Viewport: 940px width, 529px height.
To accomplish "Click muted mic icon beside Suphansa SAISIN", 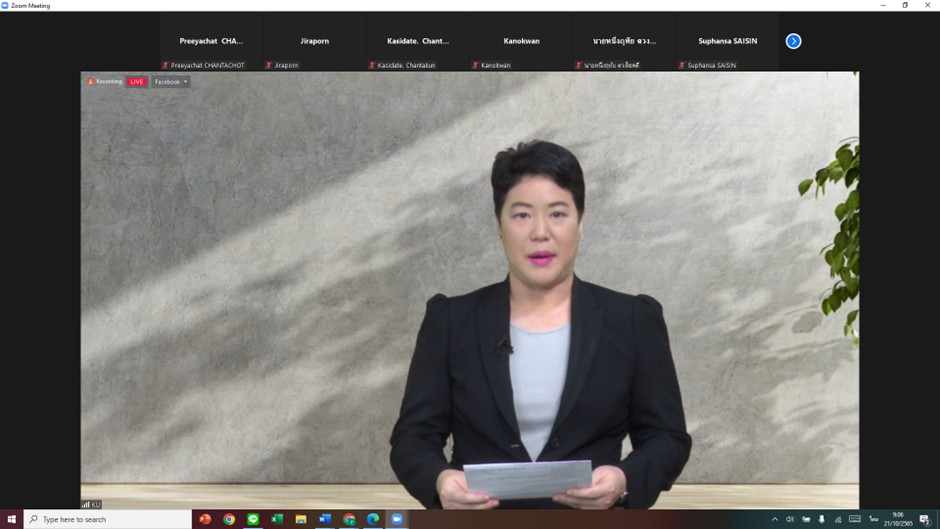I will (681, 65).
